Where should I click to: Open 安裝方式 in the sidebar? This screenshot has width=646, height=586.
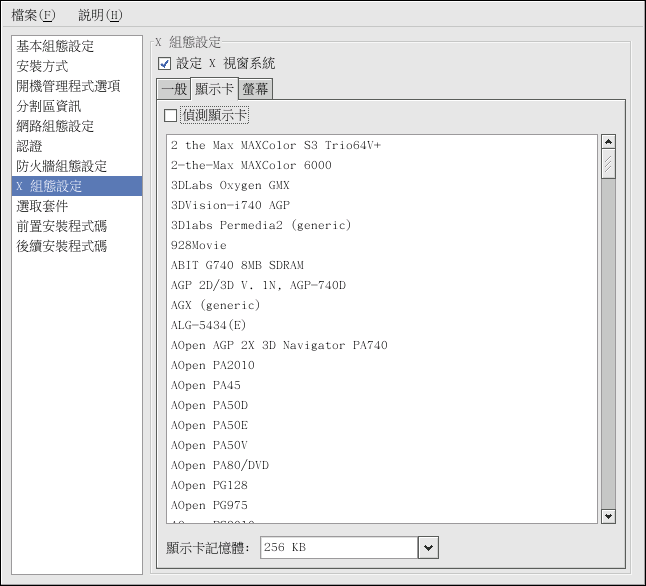point(42,66)
